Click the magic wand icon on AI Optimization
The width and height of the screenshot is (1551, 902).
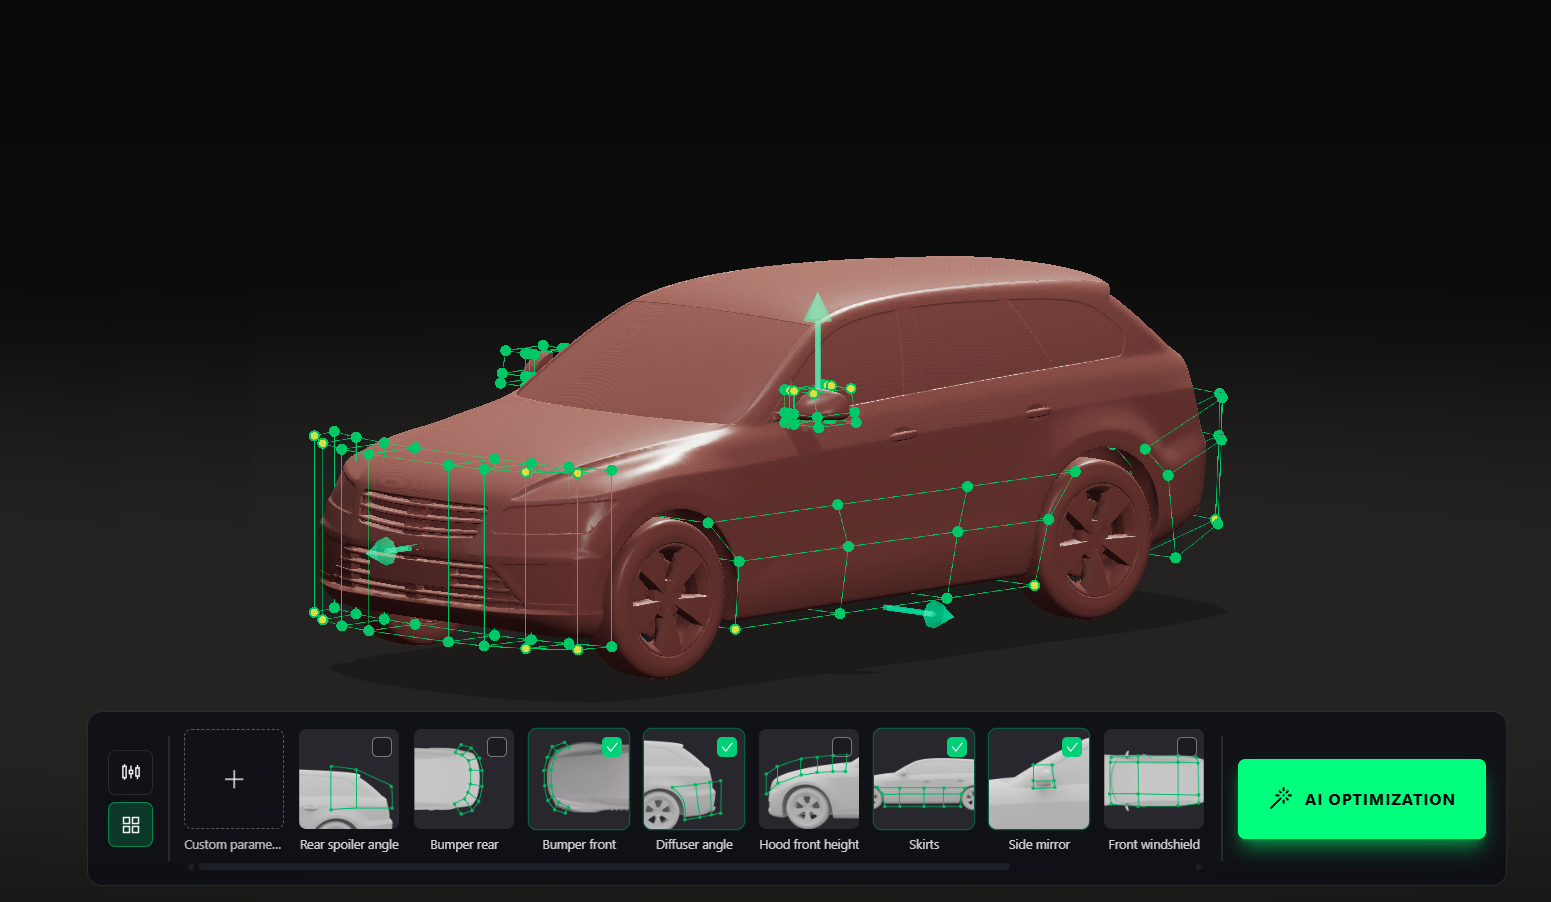click(x=1281, y=798)
